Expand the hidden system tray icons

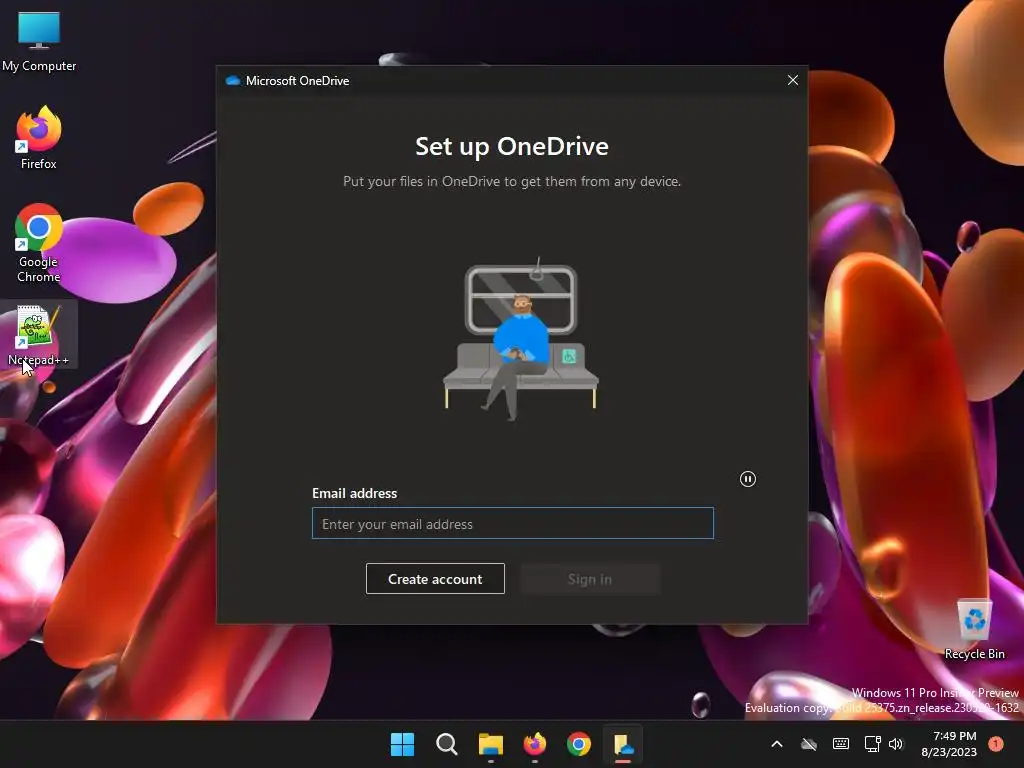coord(776,744)
